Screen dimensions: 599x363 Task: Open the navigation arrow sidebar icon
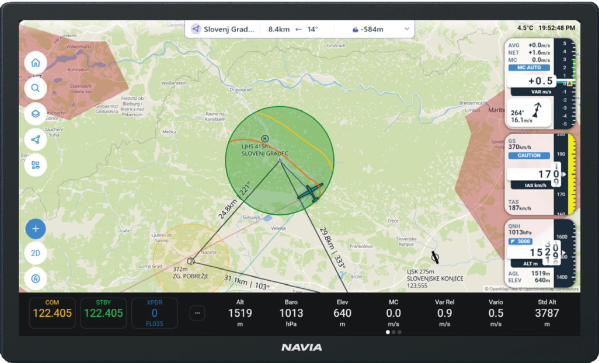[36, 139]
